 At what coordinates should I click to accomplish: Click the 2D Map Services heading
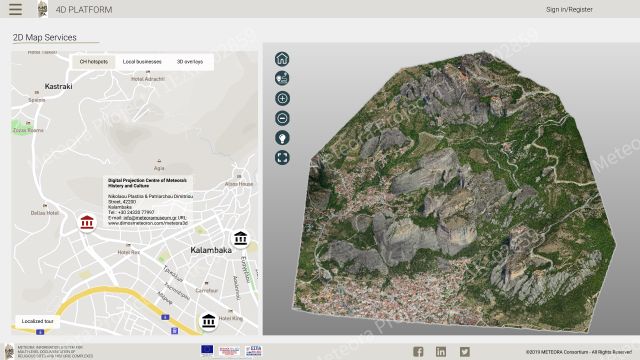[44, 37]
